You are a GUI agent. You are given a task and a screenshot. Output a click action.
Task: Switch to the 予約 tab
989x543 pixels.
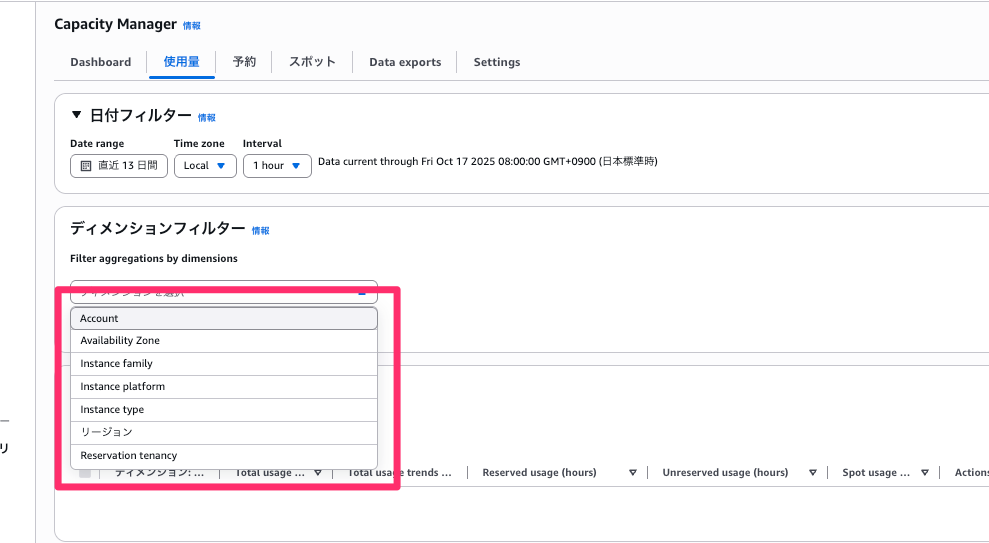[x=244, y=62]
